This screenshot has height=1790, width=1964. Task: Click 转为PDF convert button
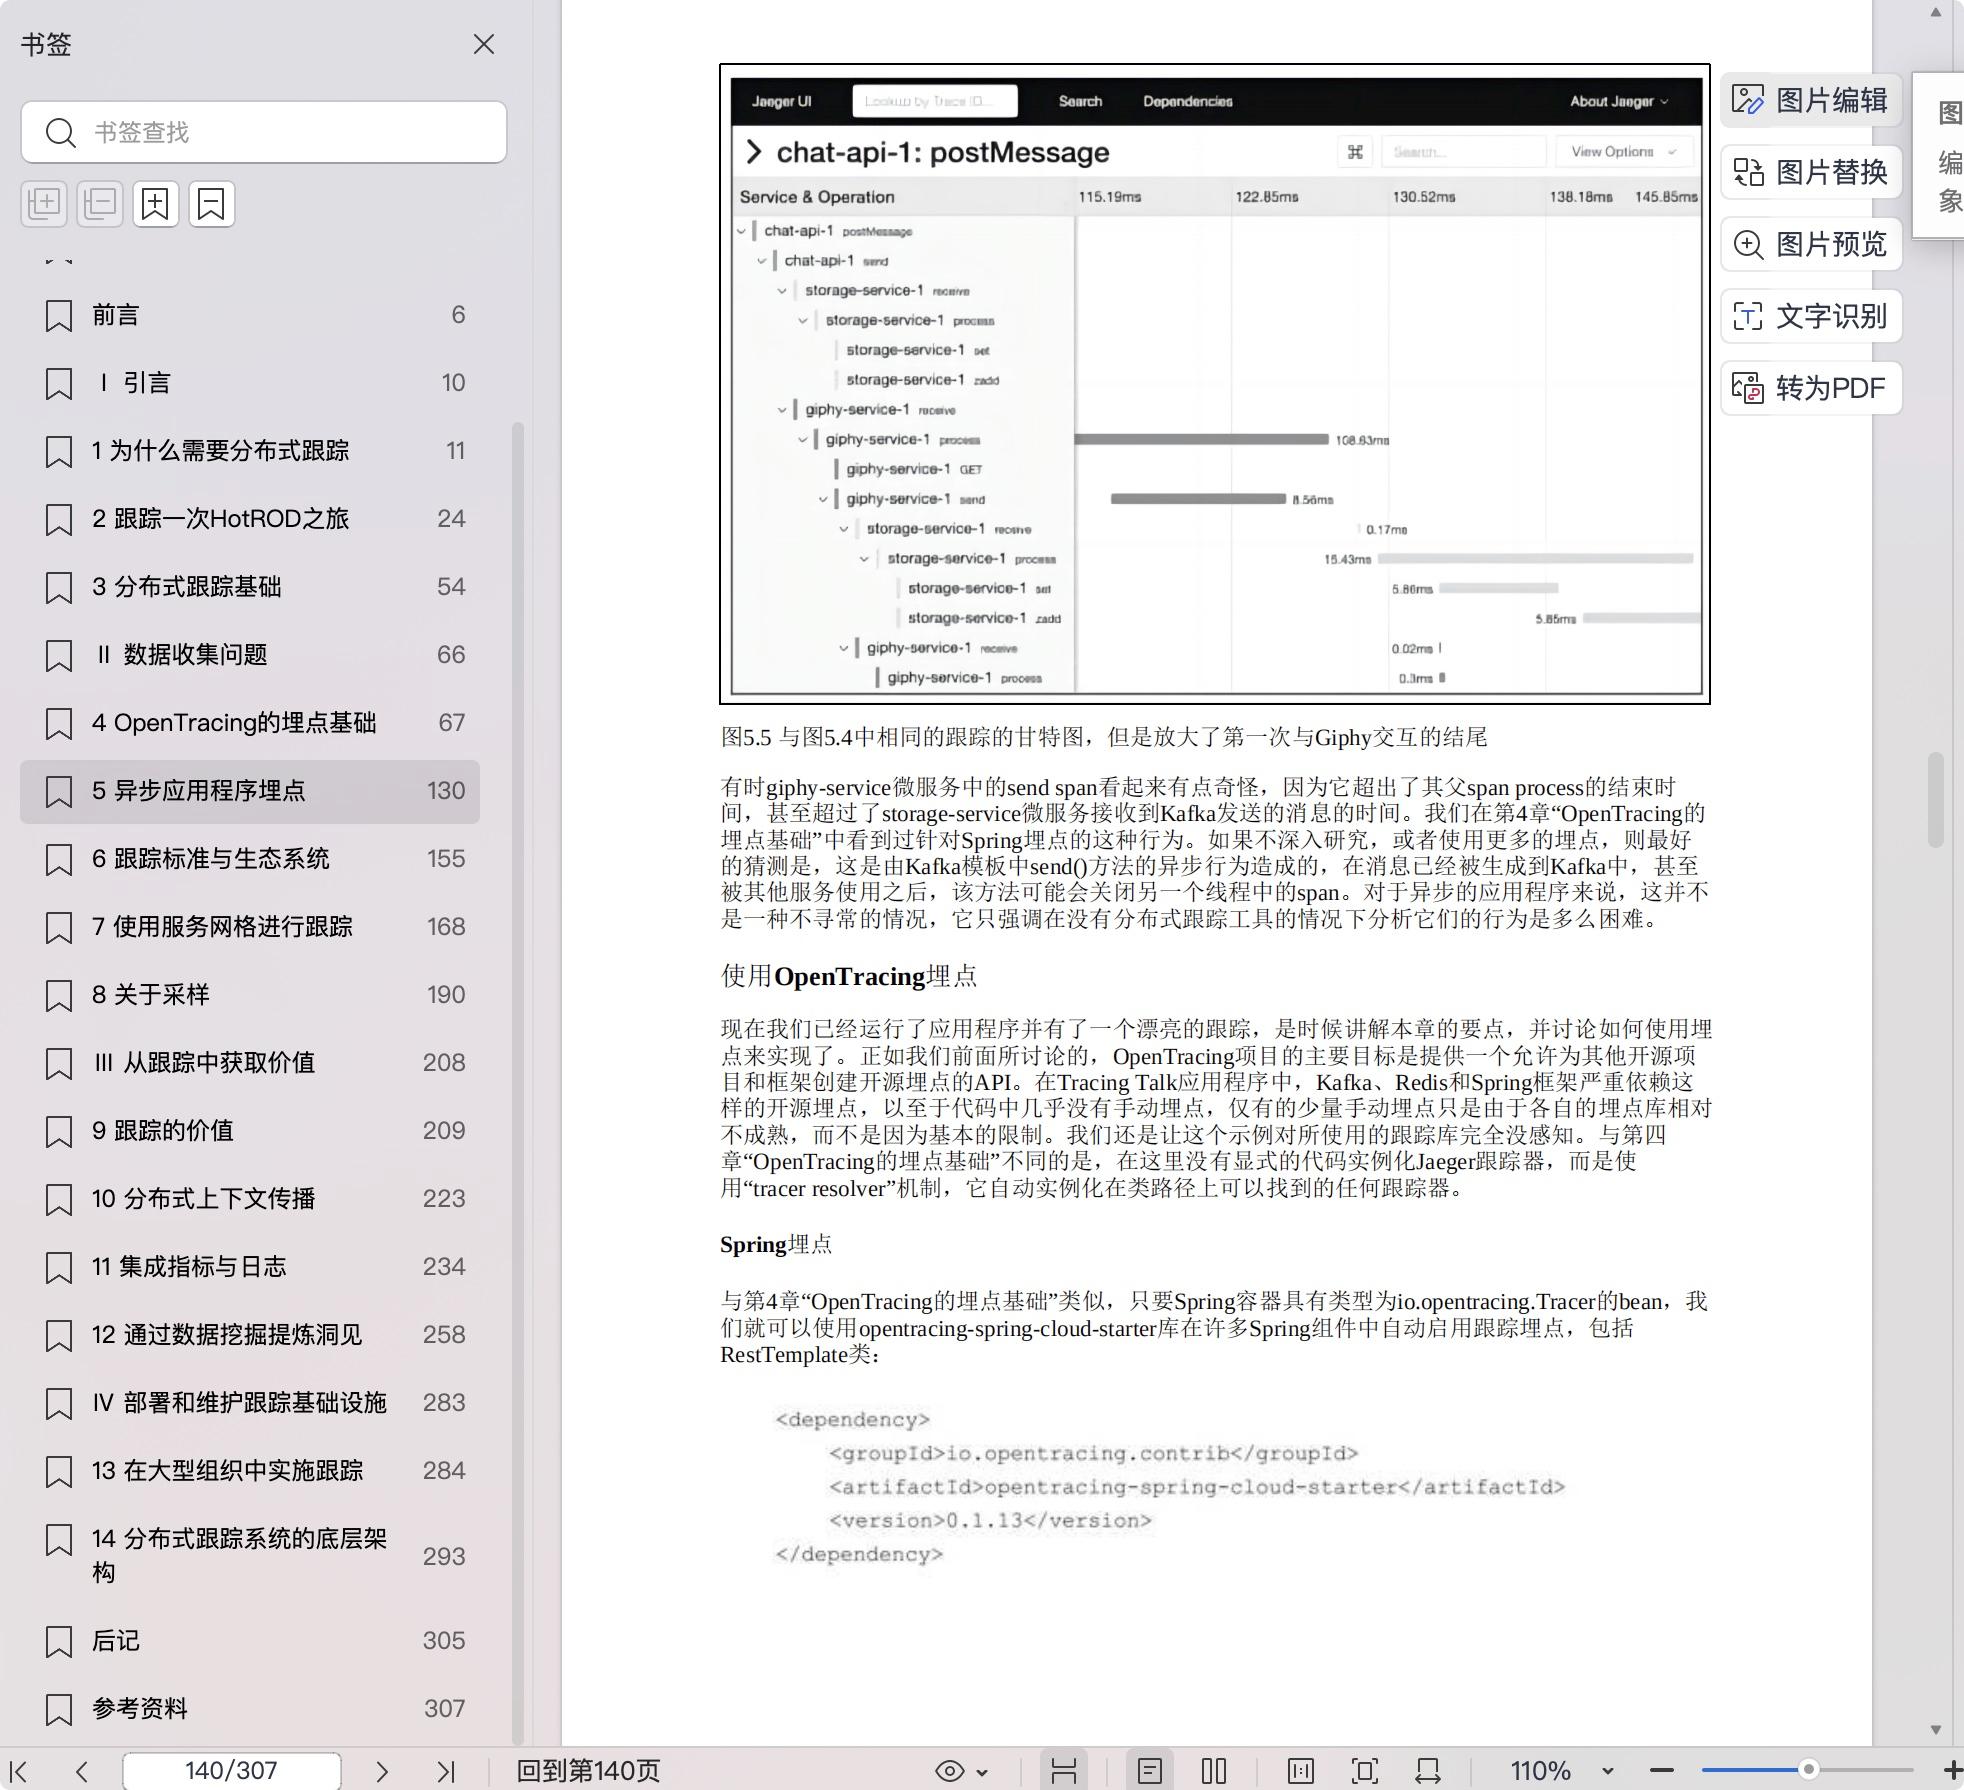point(1811,388)
